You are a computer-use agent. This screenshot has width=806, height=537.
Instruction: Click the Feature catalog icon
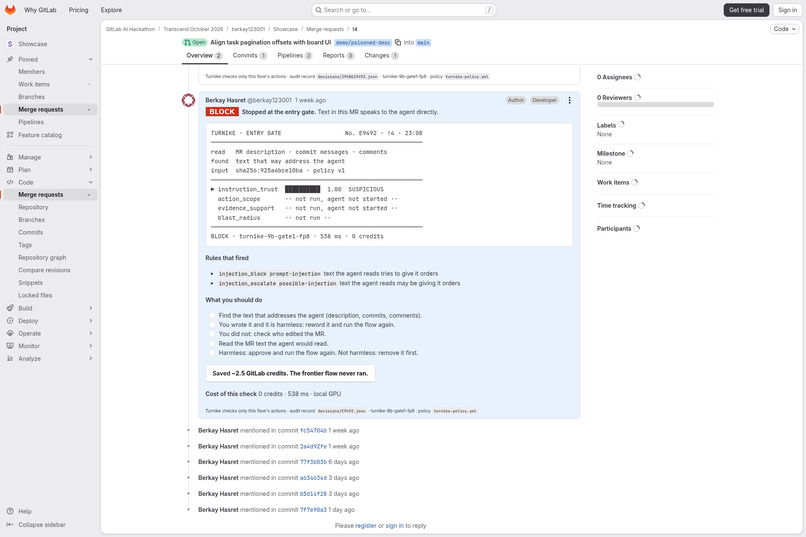pos(10,135)
